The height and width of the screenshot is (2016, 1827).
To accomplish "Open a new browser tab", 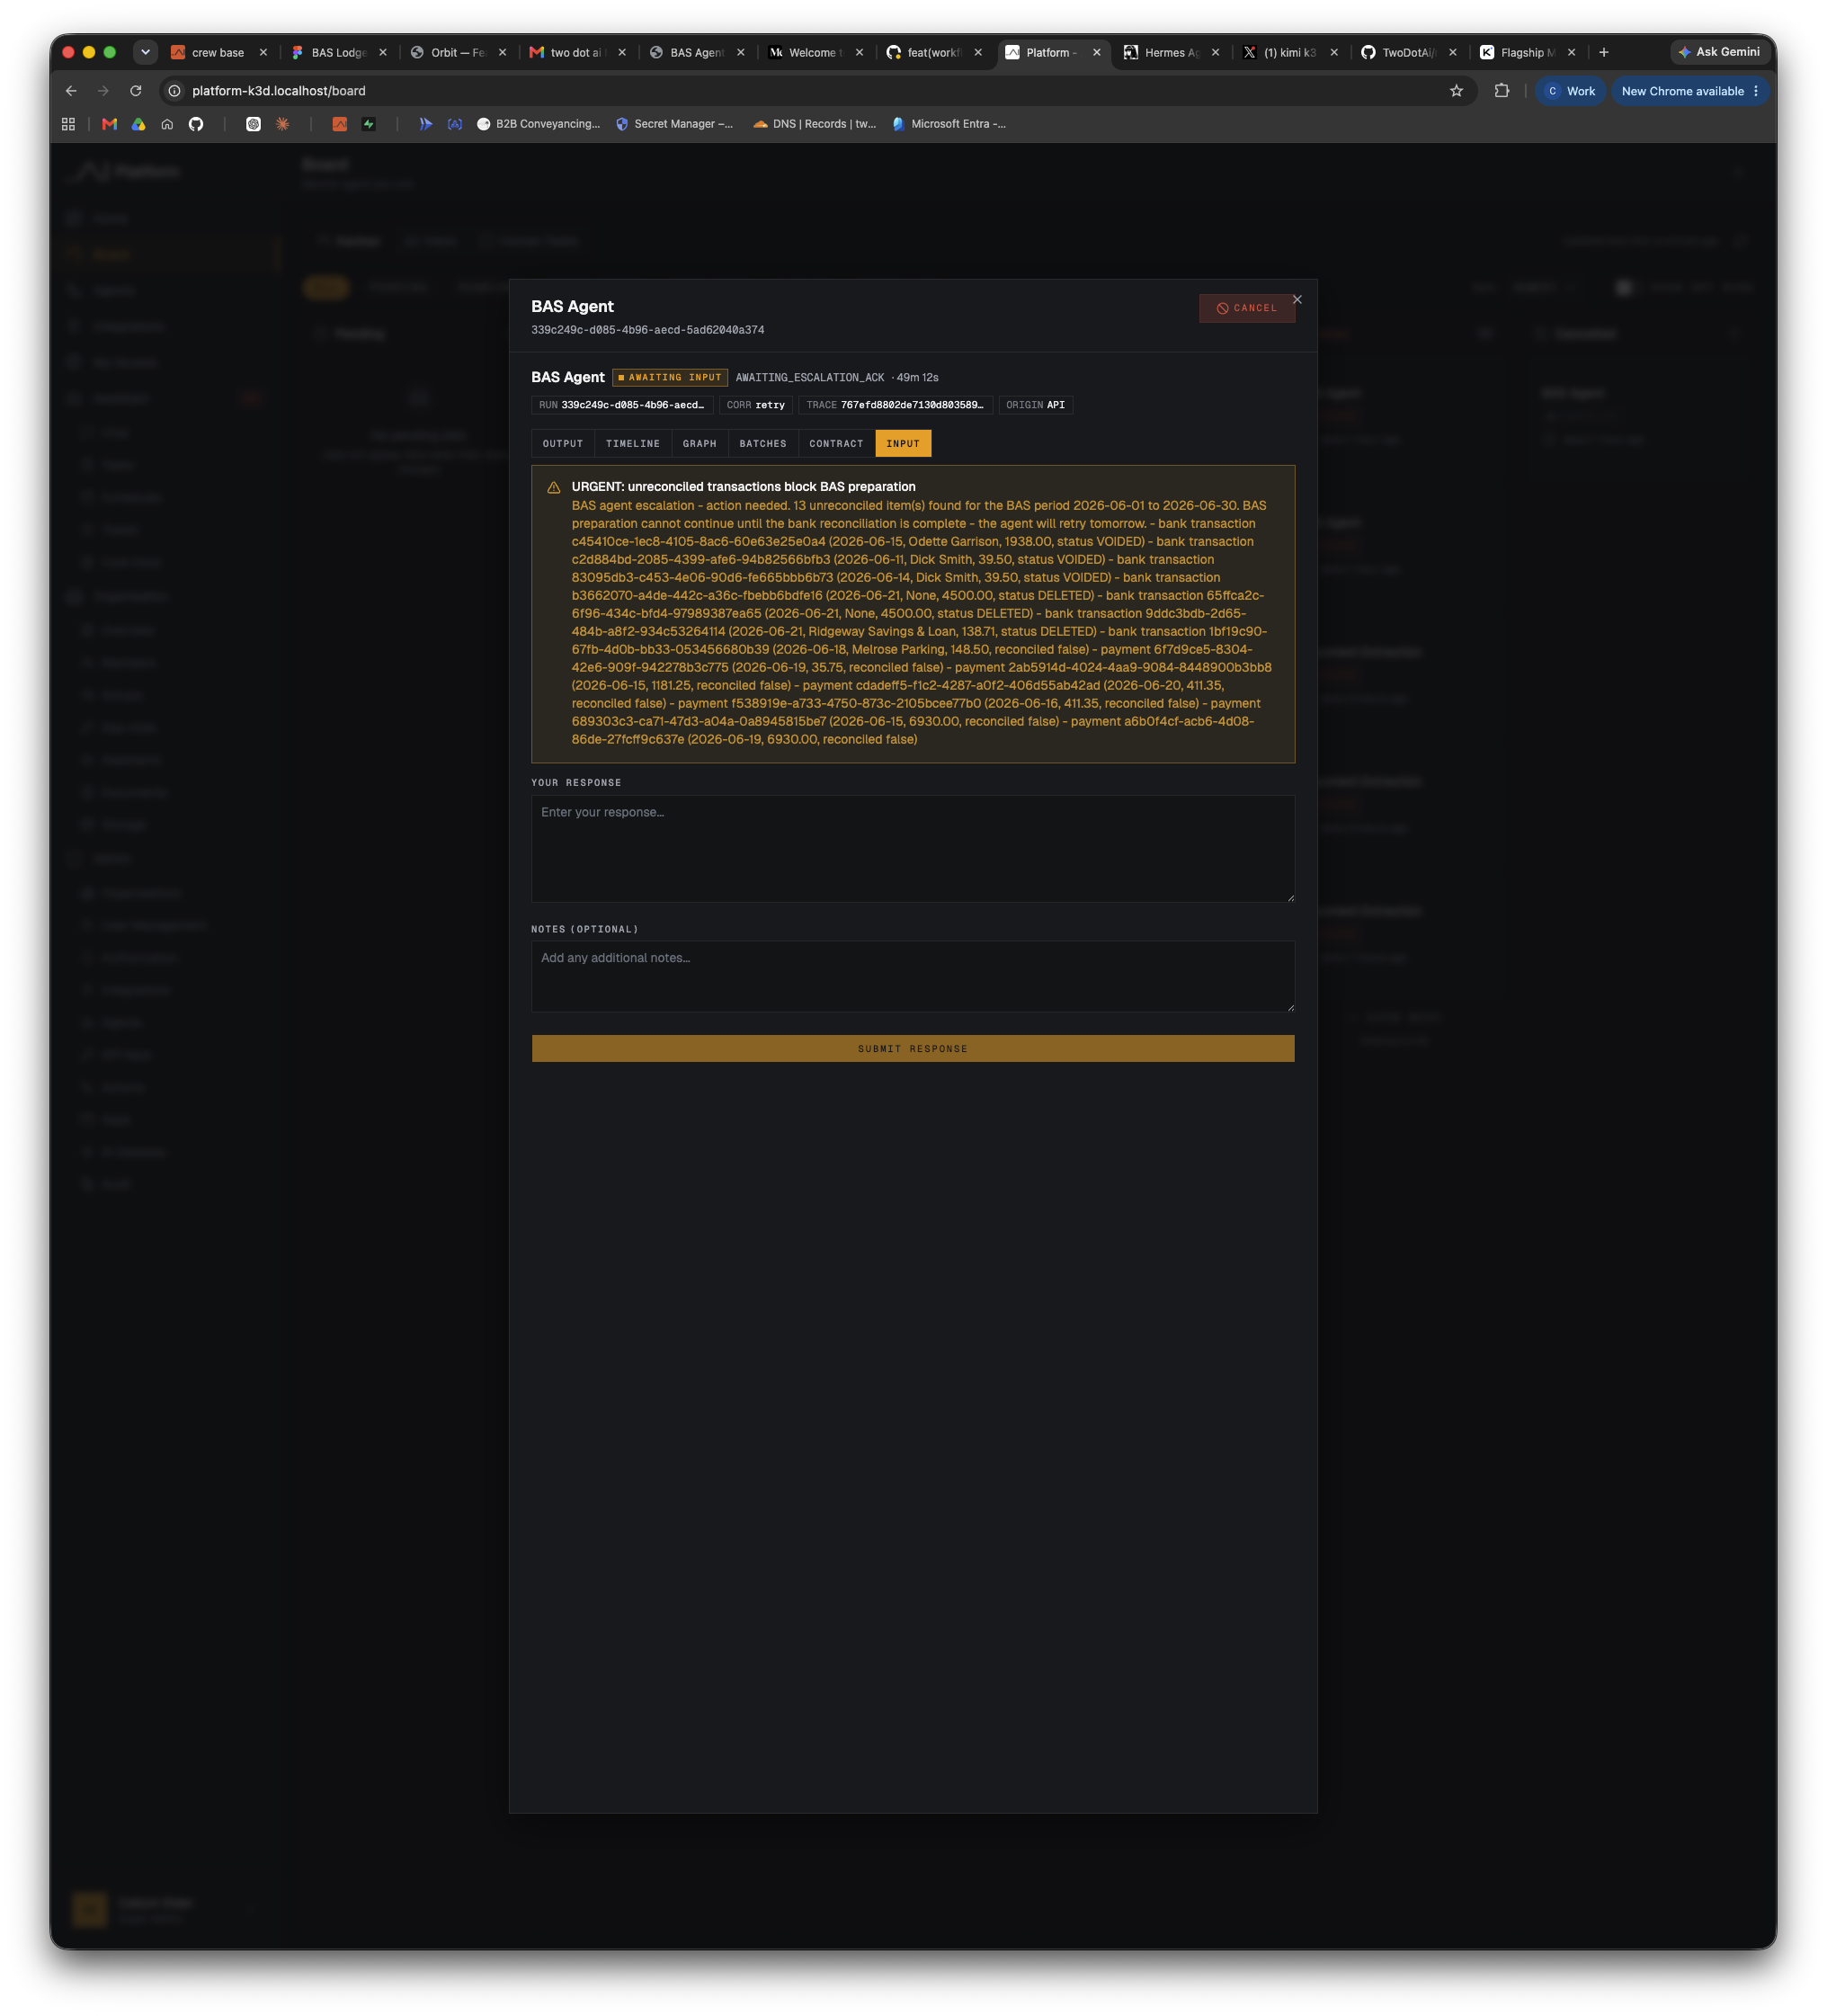I will [x=1604, y=52].
